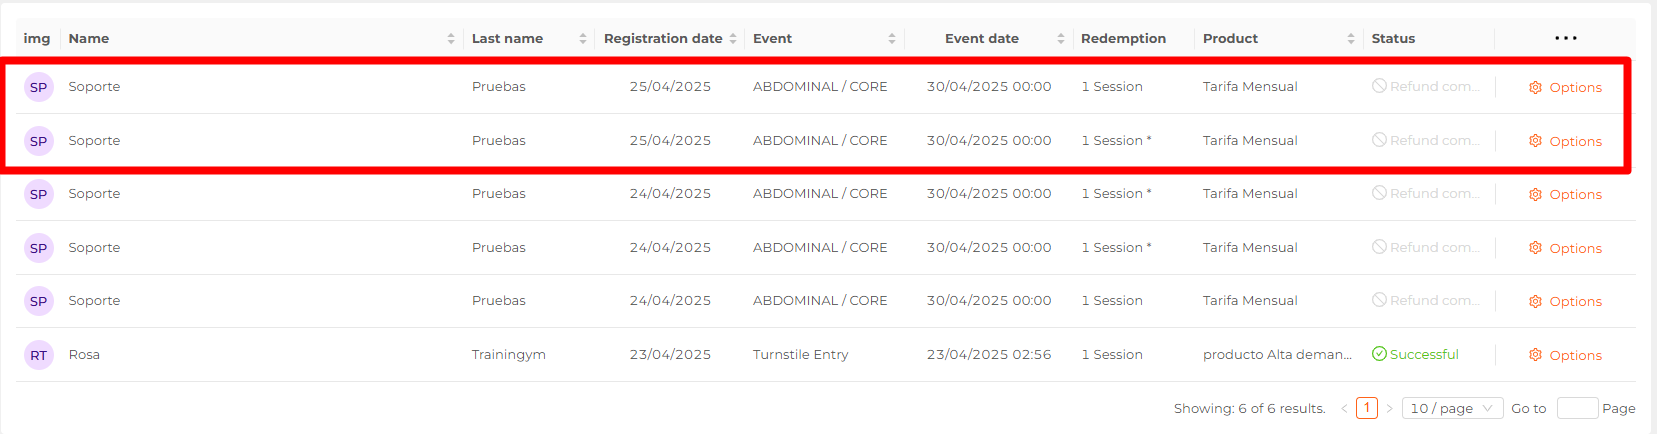Open Options for second 25/04/2025 row
The height and width of the screenshot is (434, 1657).
pos(1565,141)
